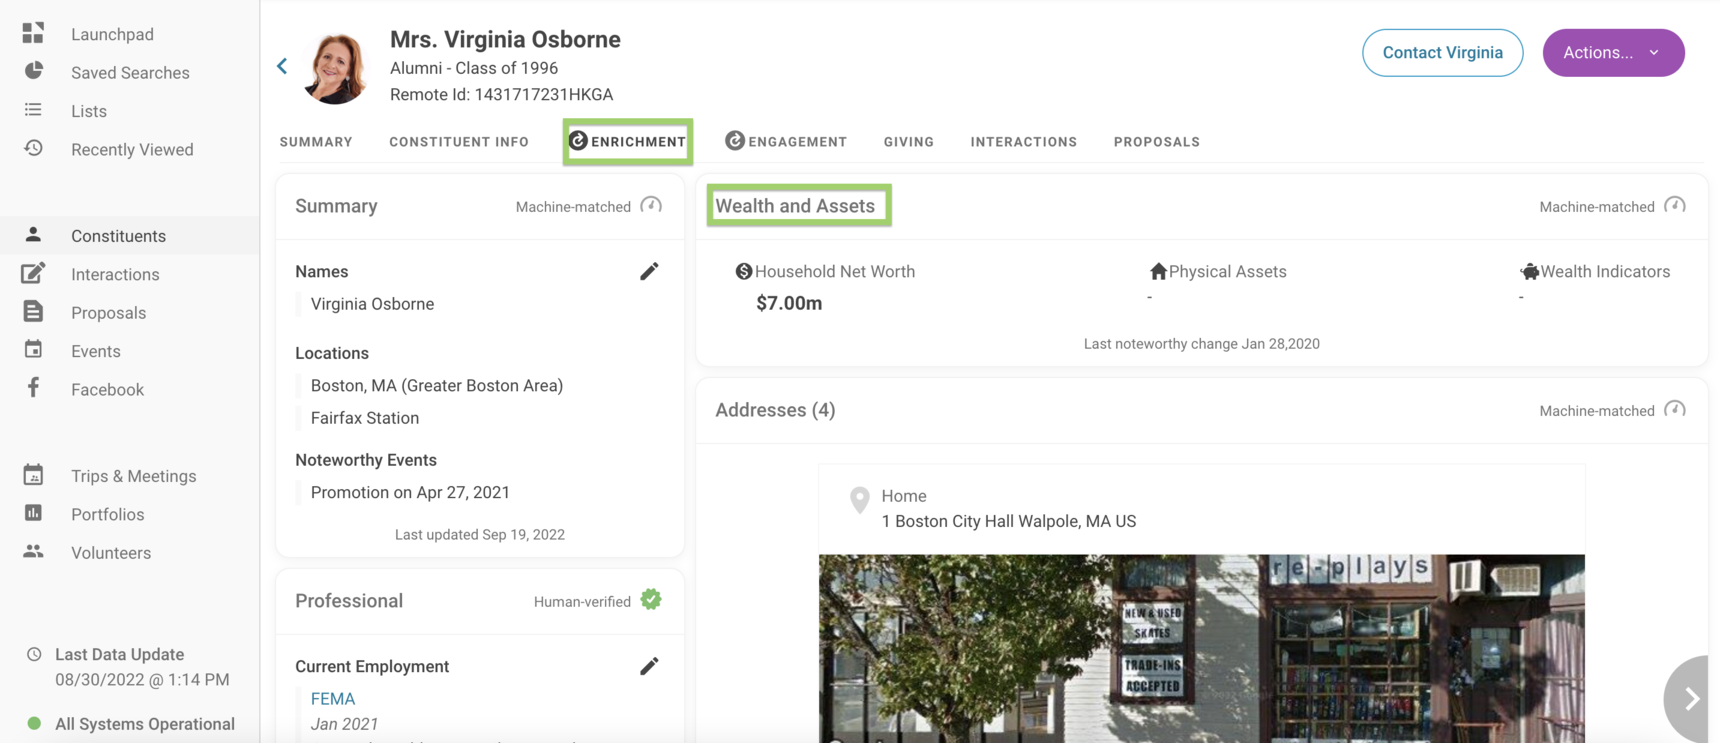Open the Engagement tab
1720x743 pixels.
pos(786,142)
